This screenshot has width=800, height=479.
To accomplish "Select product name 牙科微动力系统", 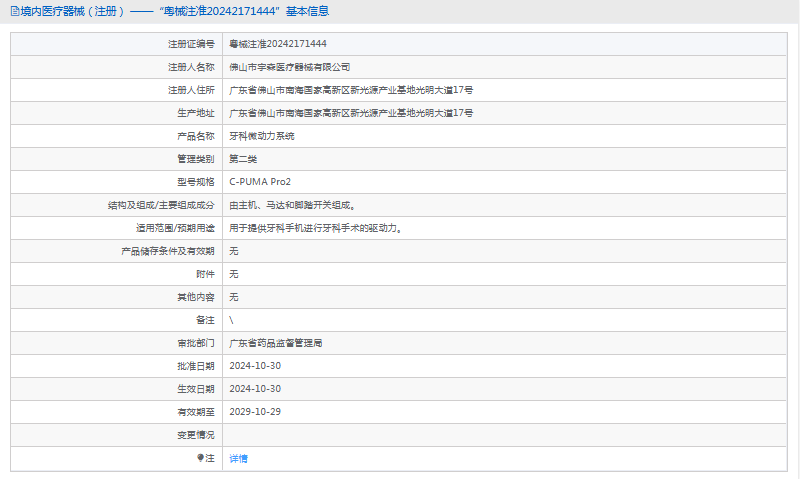I will [262, 136].
